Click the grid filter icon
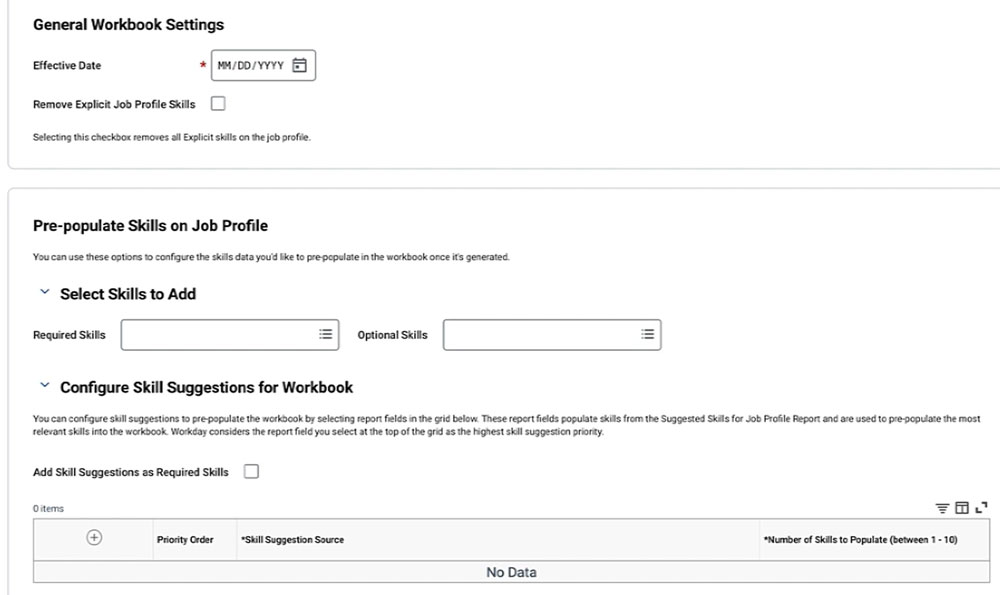Viewport: 1000px width, 595px height. (942, 508)
